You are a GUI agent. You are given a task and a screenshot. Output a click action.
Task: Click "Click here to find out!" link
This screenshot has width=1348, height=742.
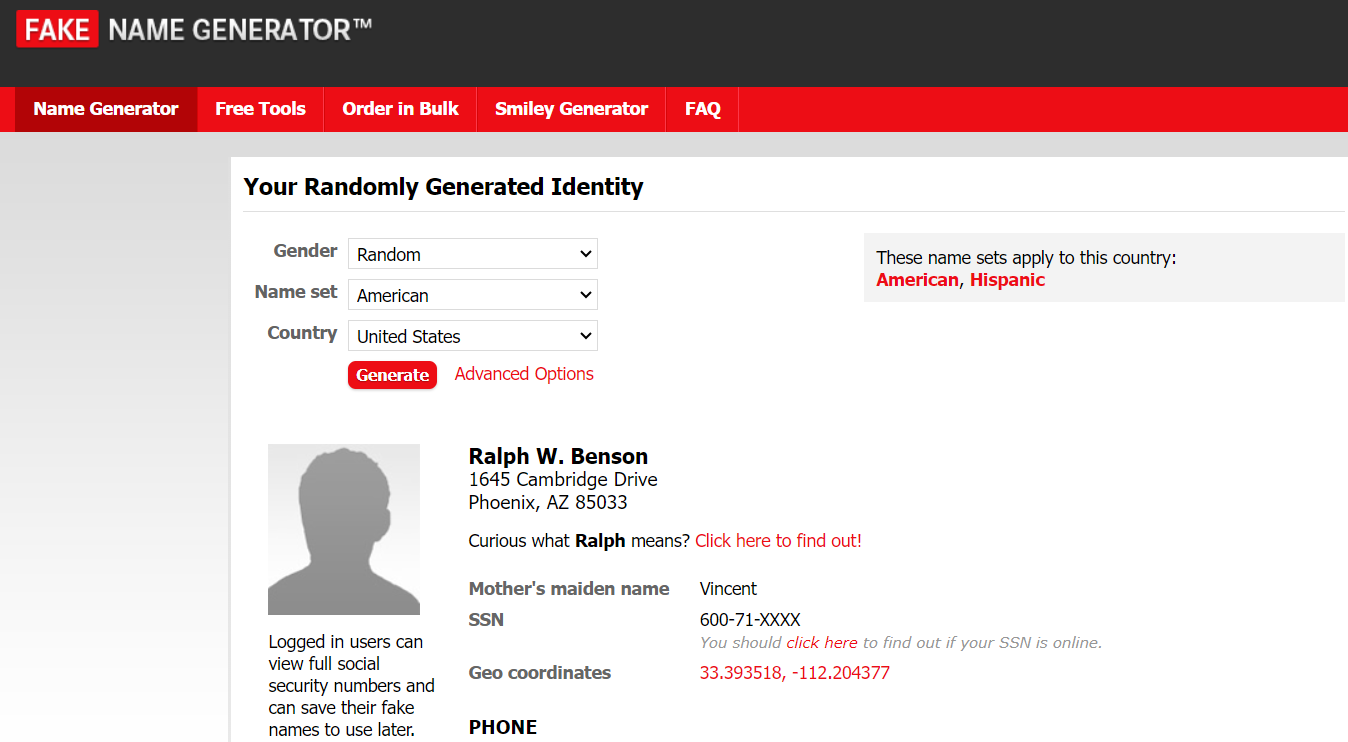tap(778, 541)
